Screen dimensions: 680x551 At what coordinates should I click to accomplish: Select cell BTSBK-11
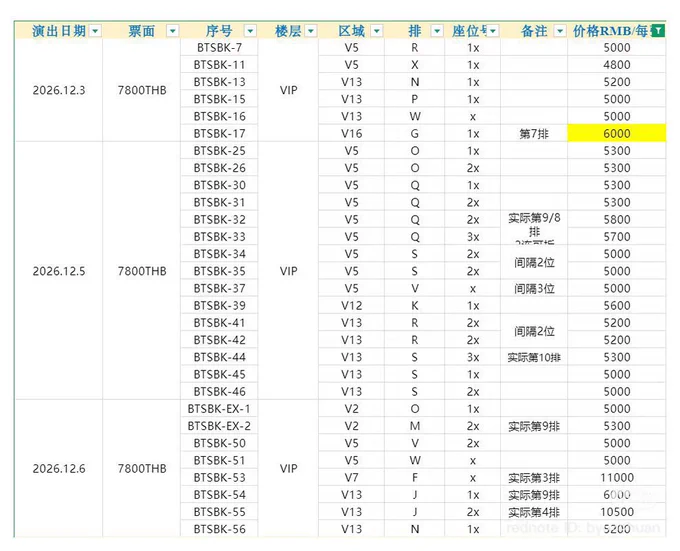(x=219, y=65)
